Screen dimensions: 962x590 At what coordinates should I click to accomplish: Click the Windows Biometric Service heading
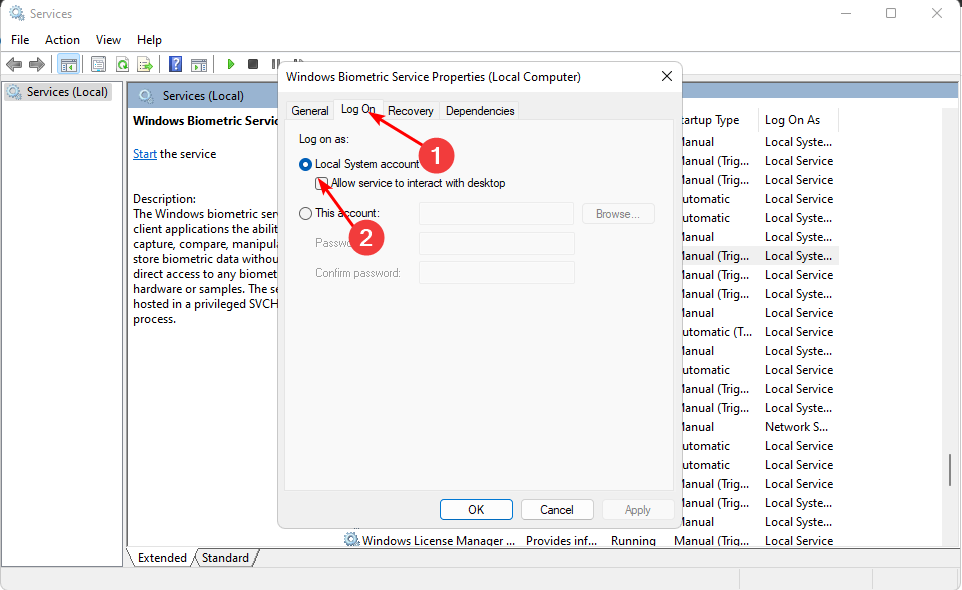coord(206,121)
